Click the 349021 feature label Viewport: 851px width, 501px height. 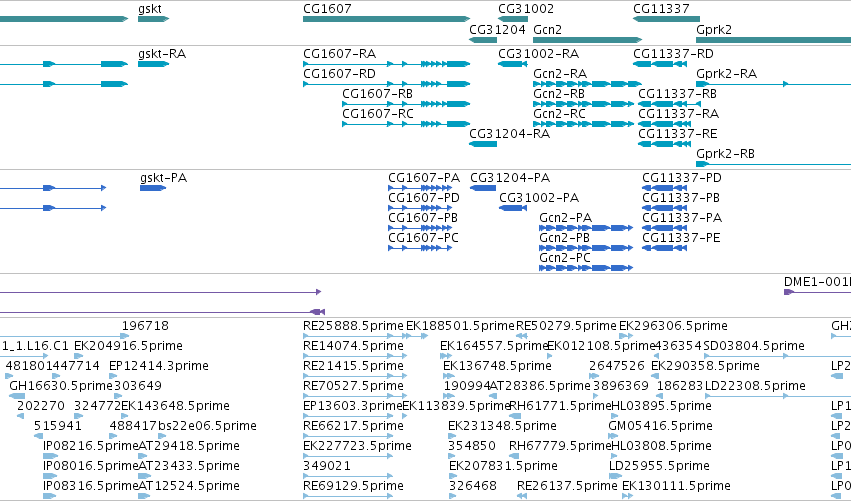pyautogui.click(x=327, y=466)
